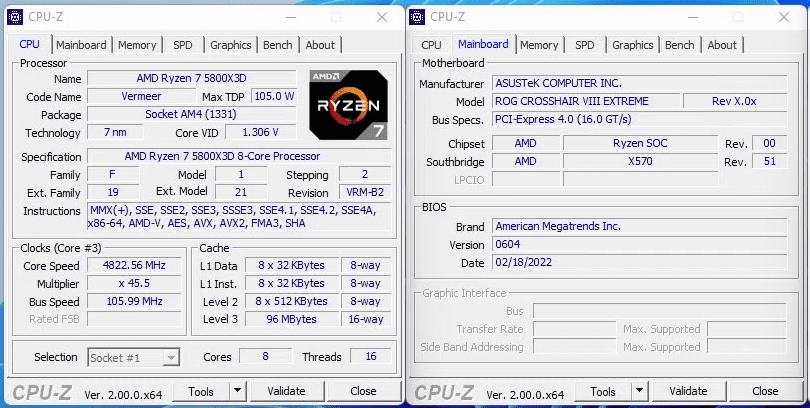Viewport: 810px width, 408px height.
Task: Open Bench tab in right window
Action: click(x=679, y=45)
